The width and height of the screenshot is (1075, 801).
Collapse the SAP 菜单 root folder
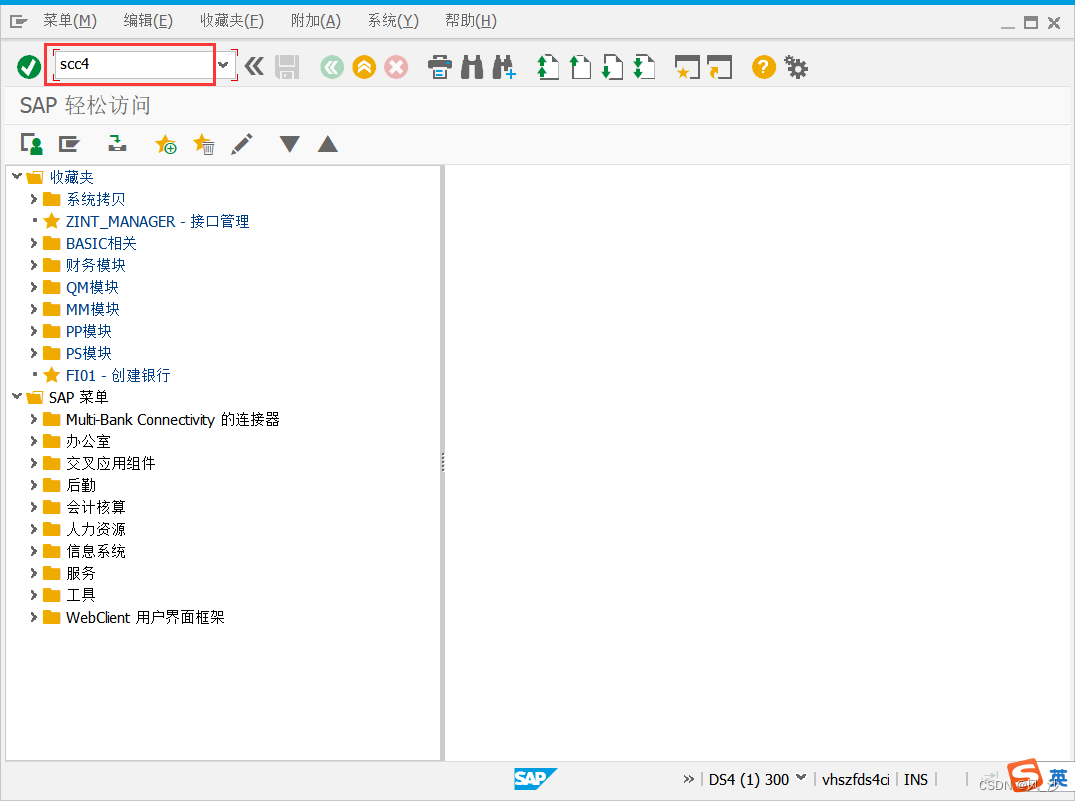[x=17, y=396]
